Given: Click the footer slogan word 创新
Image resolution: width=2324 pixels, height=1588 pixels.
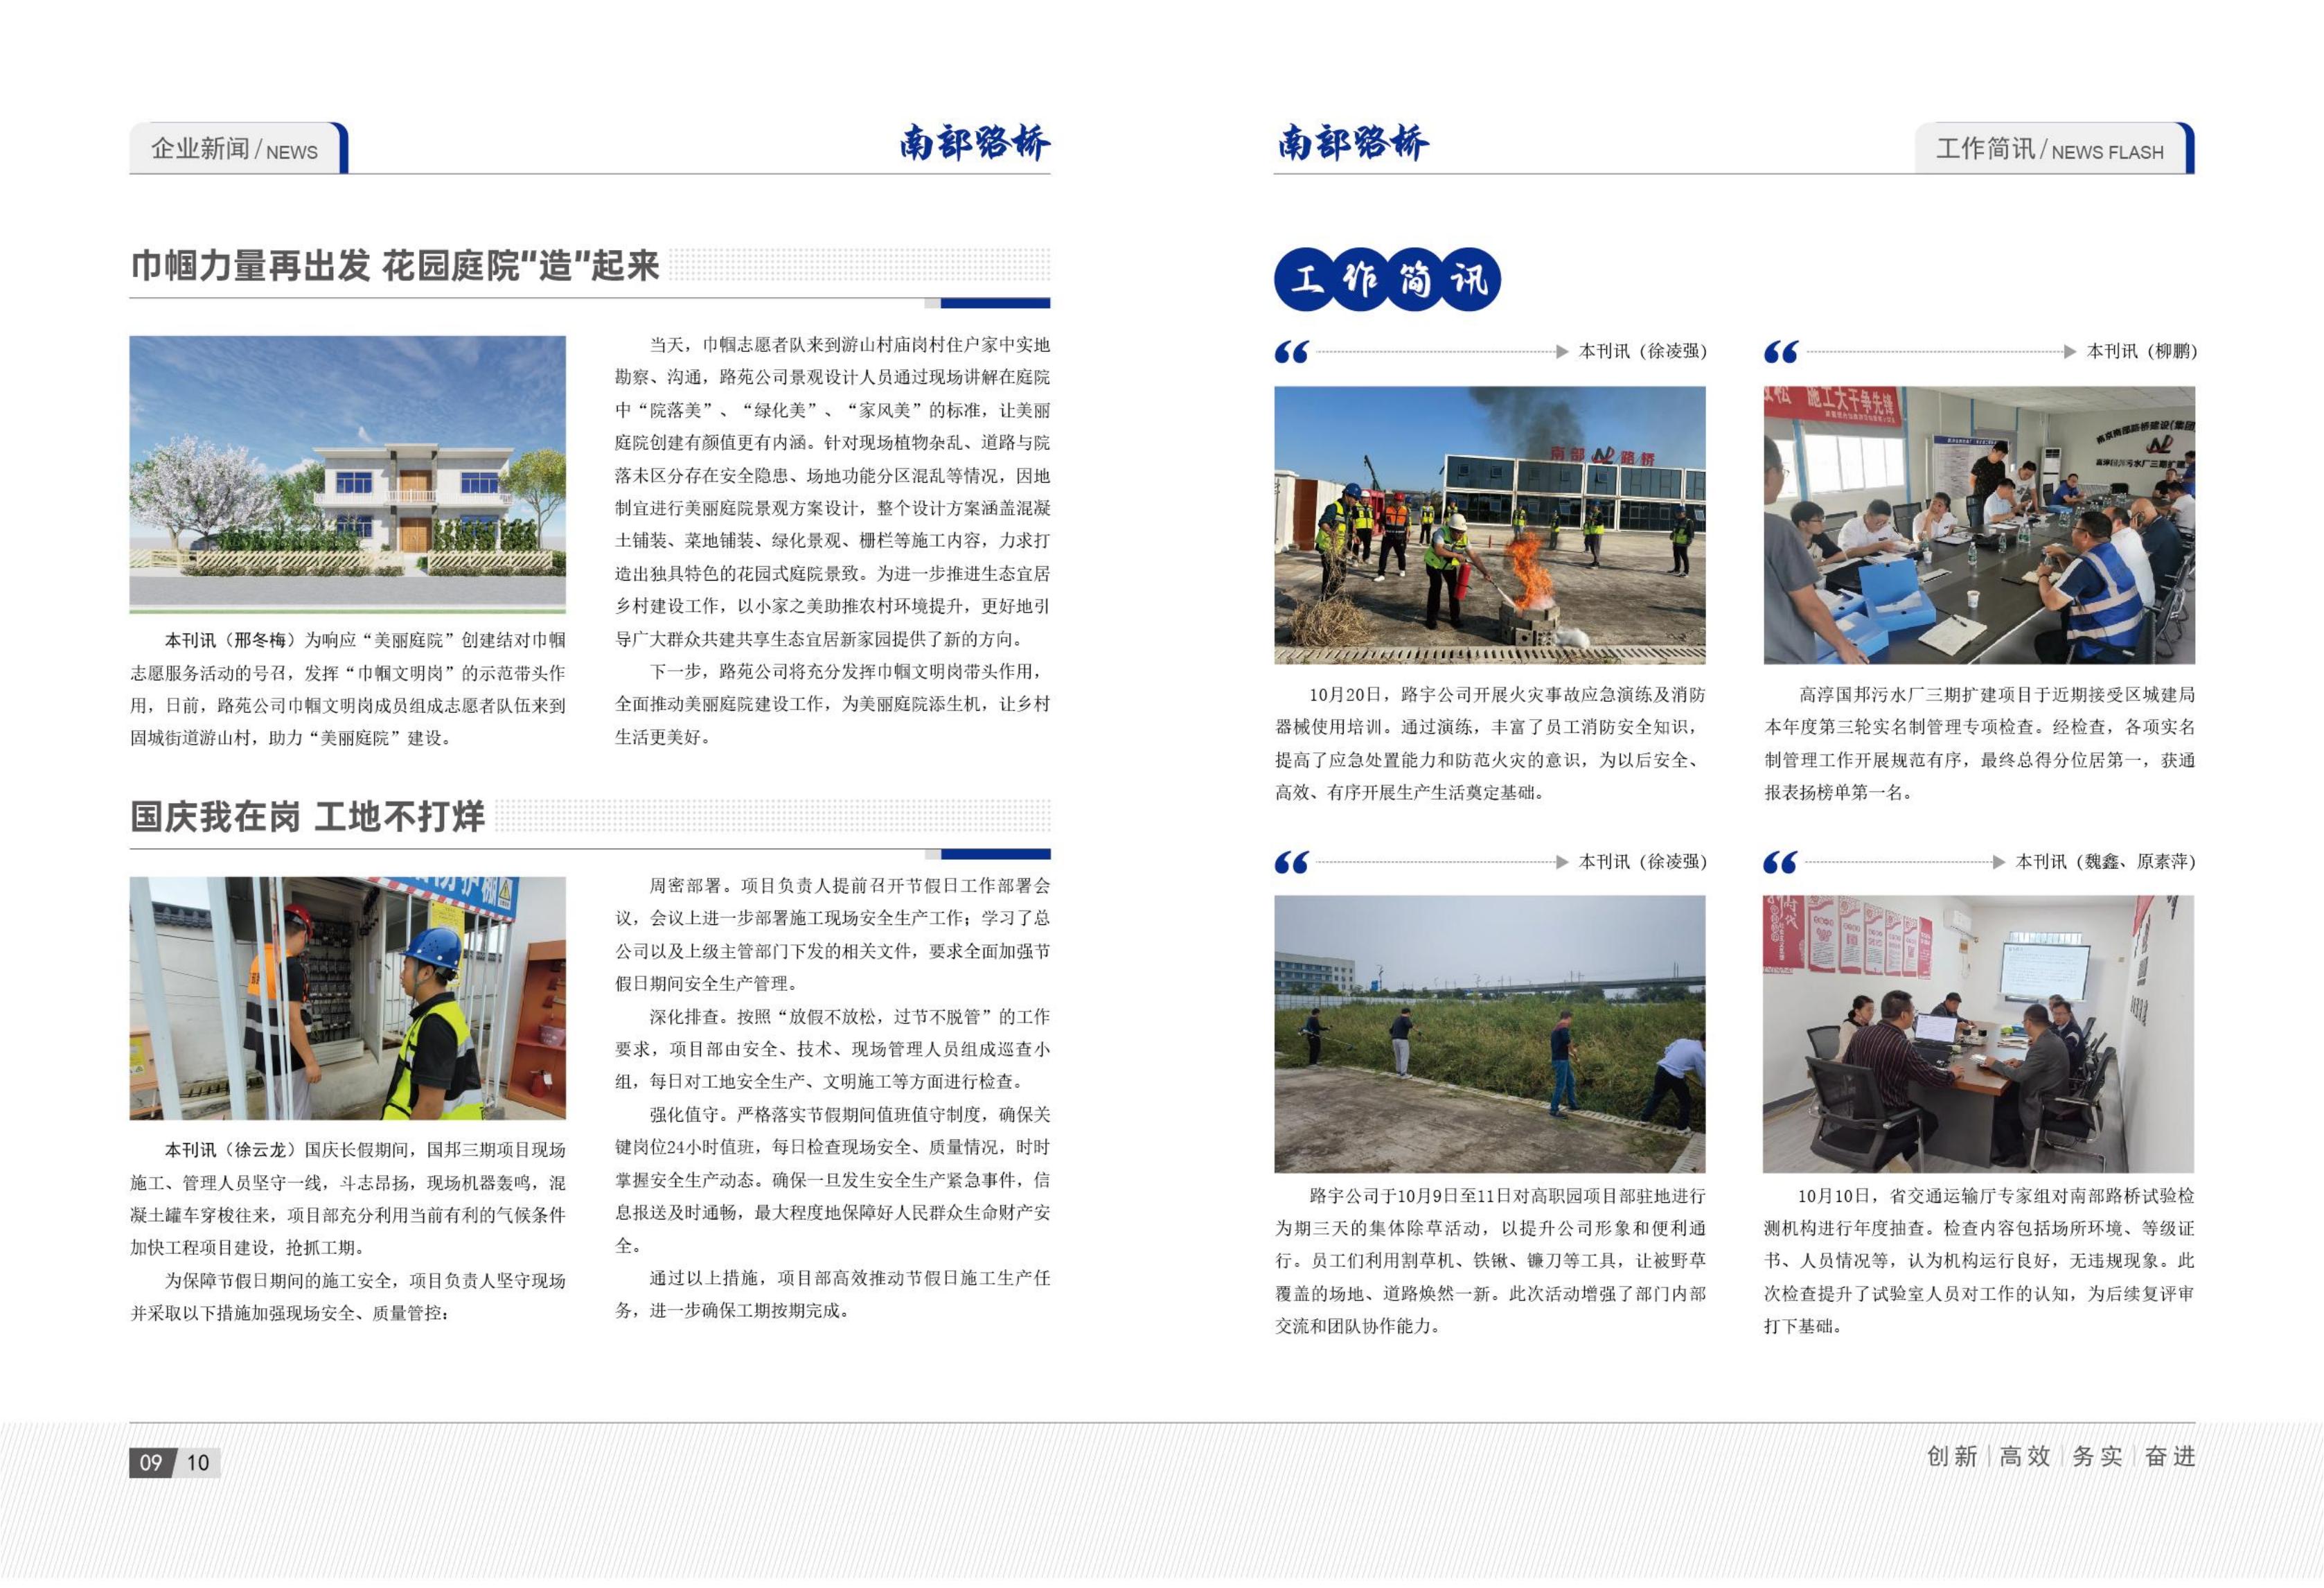Looking at the screenshot, I should (x=1952, y=1456).
